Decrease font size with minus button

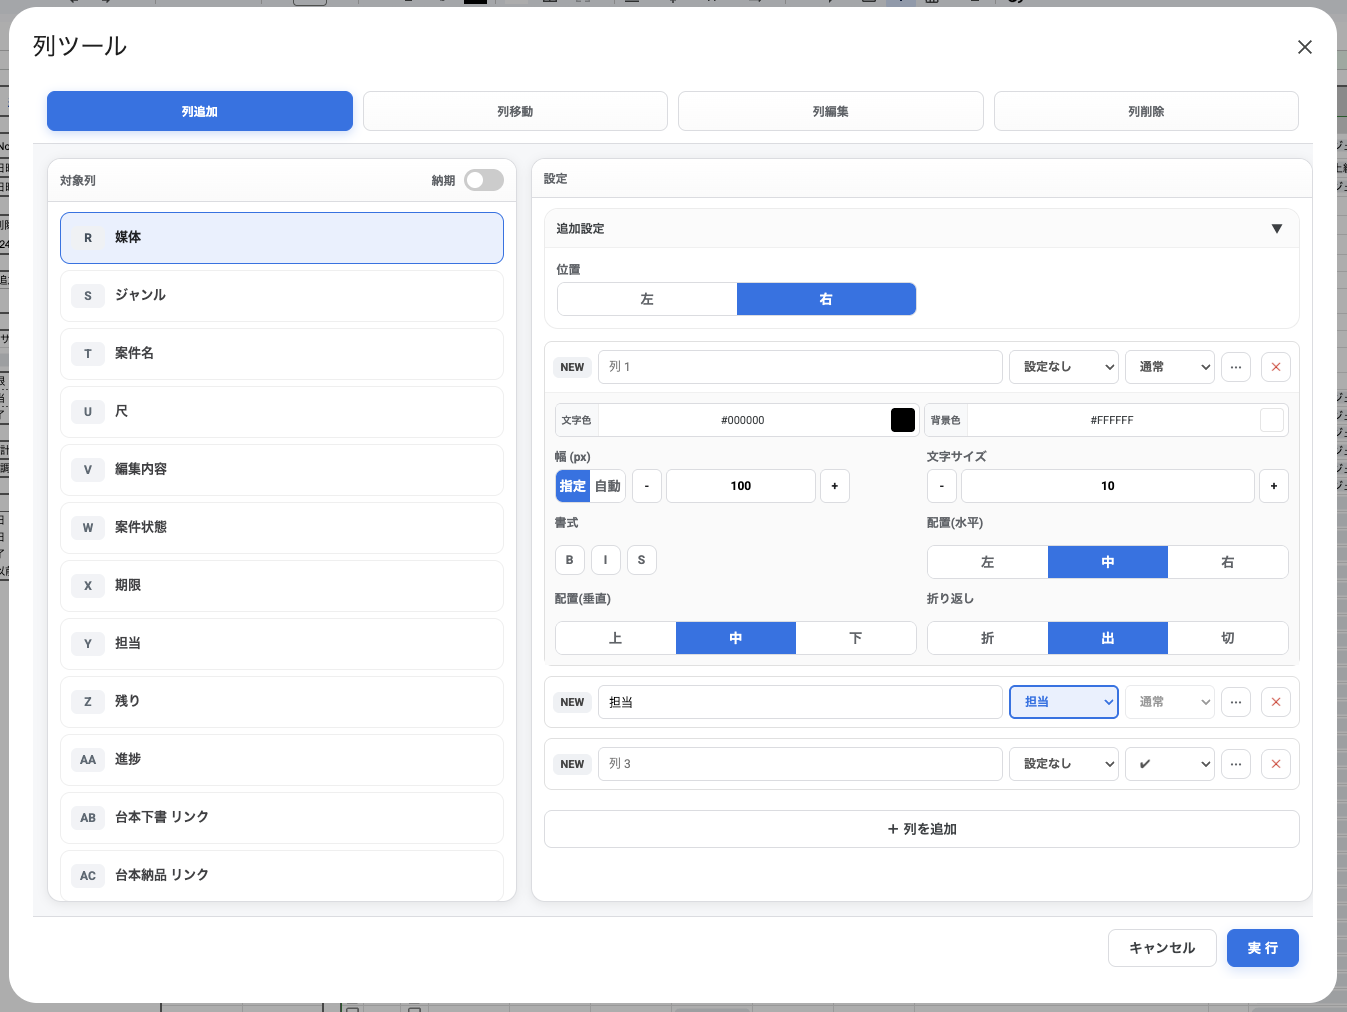[x=942, y=486]
